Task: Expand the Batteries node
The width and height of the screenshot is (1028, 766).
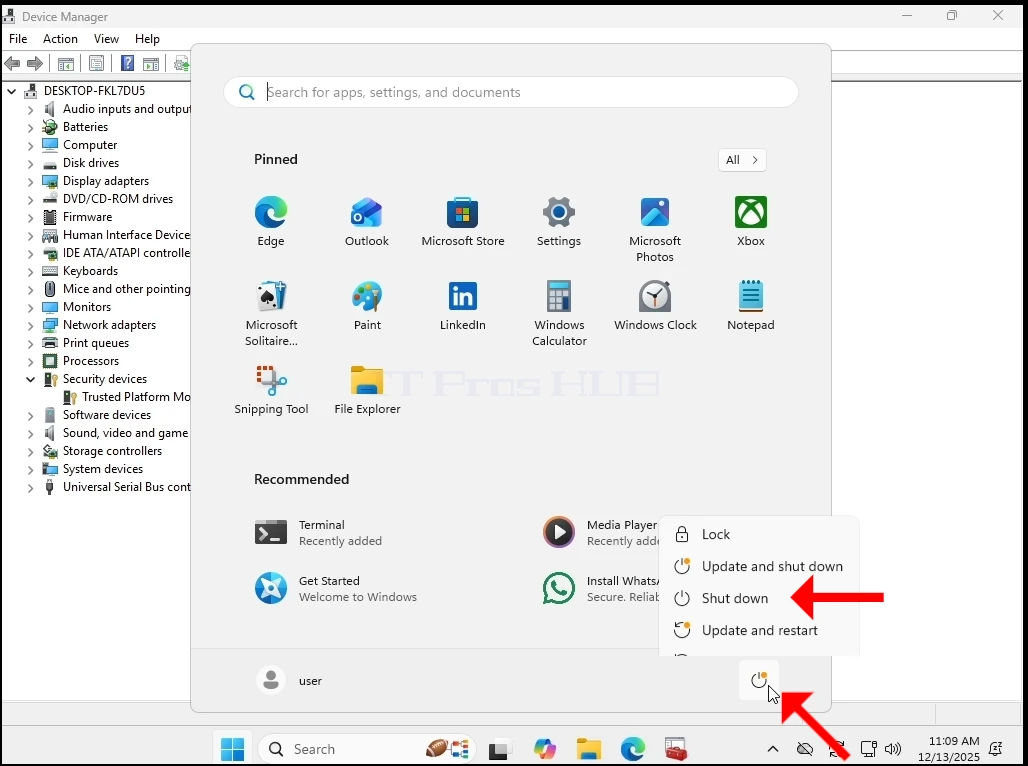Action: (30, 127)
